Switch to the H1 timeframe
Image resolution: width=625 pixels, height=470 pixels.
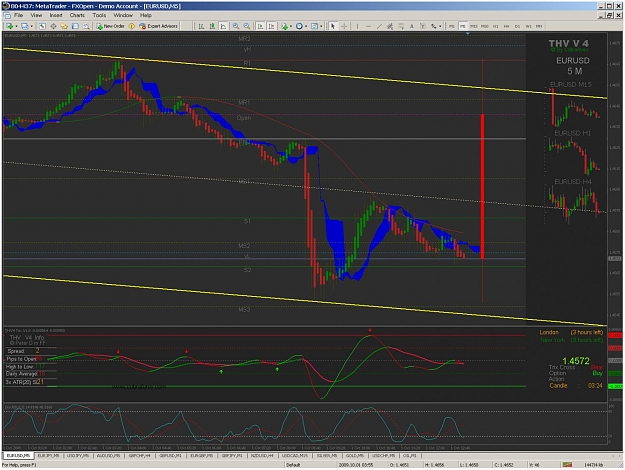click(x=495, y=26)
